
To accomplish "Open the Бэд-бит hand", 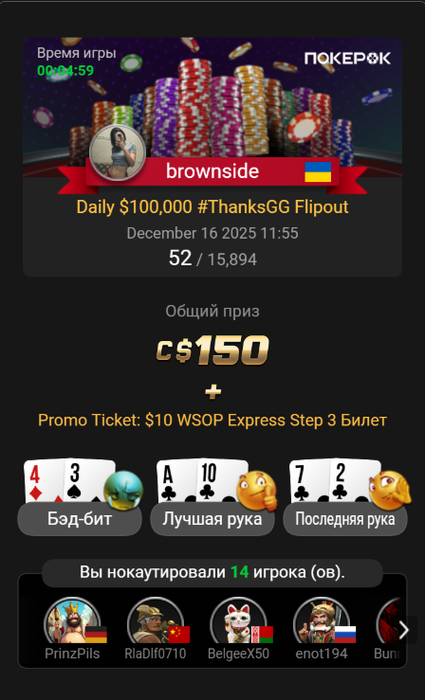I will 79,519.
